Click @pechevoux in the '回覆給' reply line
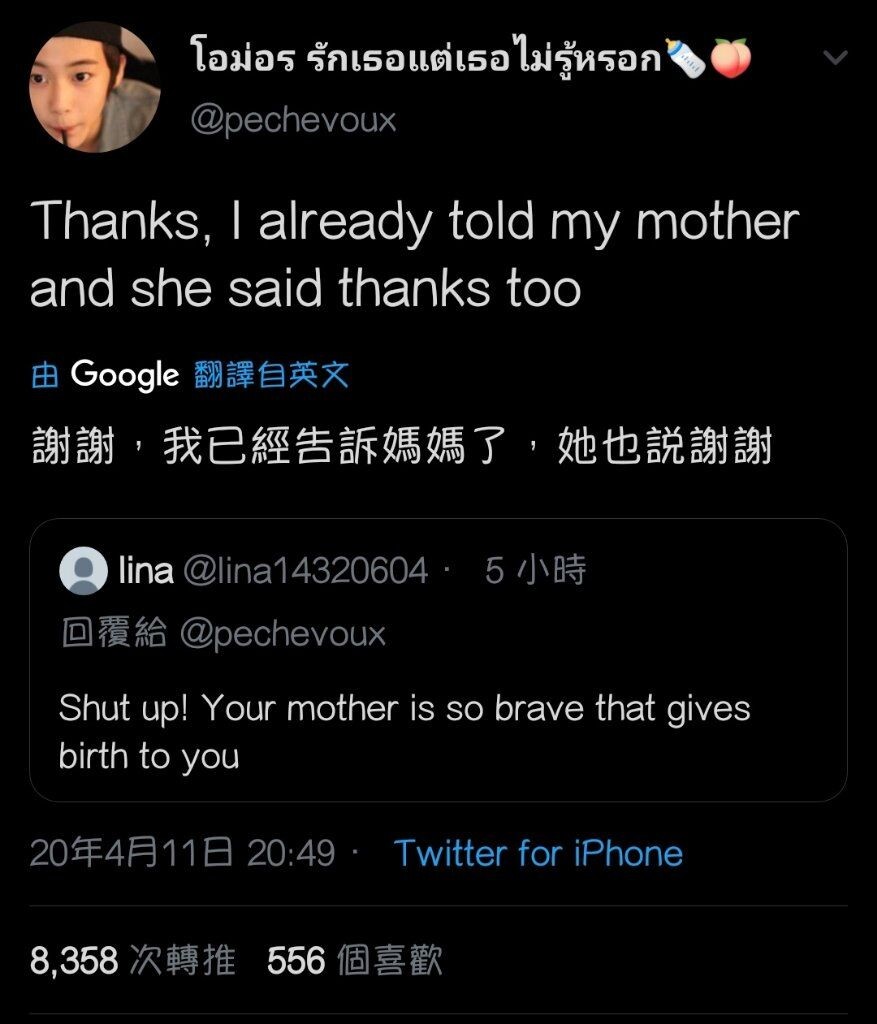This screenshot has height=1024, width=877. (281, 634)
